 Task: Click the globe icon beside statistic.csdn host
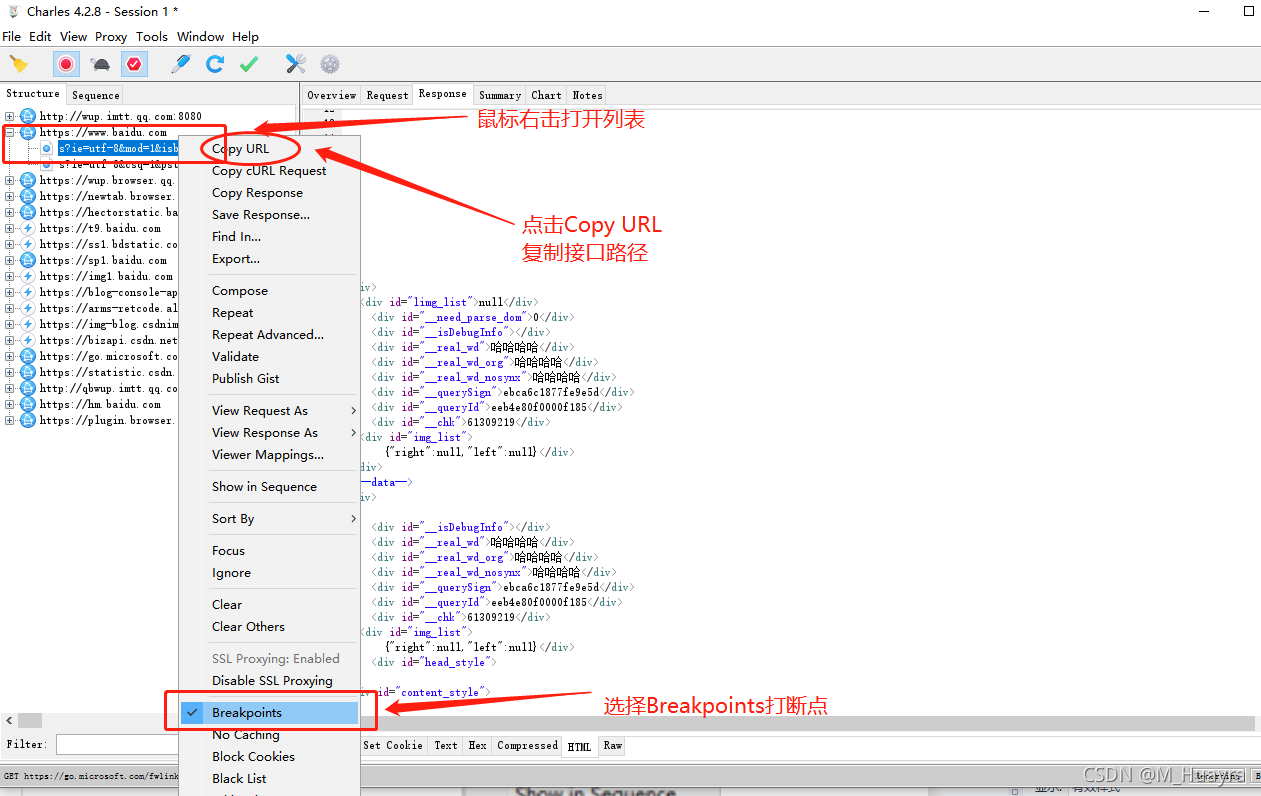click(28, 372)
